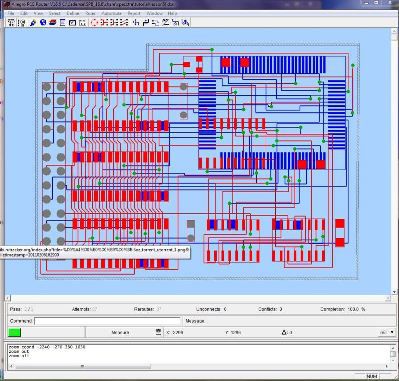Click the rightmost toolbar icon
The height and width of the screenshot is (381, 399).
(186, 22)
